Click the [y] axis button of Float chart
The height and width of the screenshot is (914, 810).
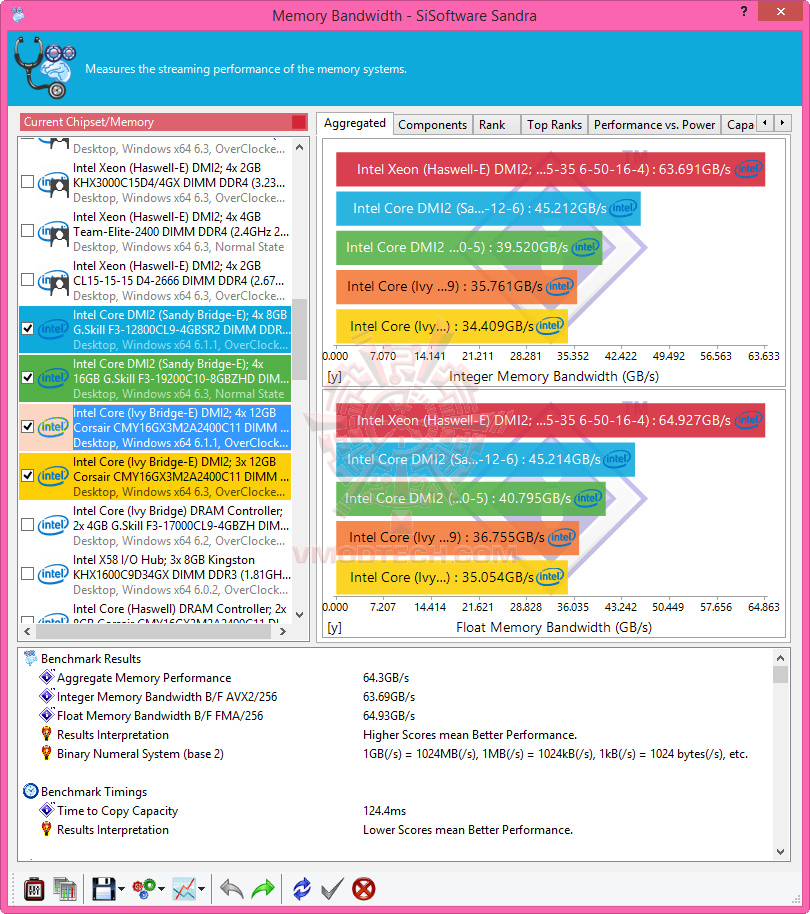click(334, 628)
